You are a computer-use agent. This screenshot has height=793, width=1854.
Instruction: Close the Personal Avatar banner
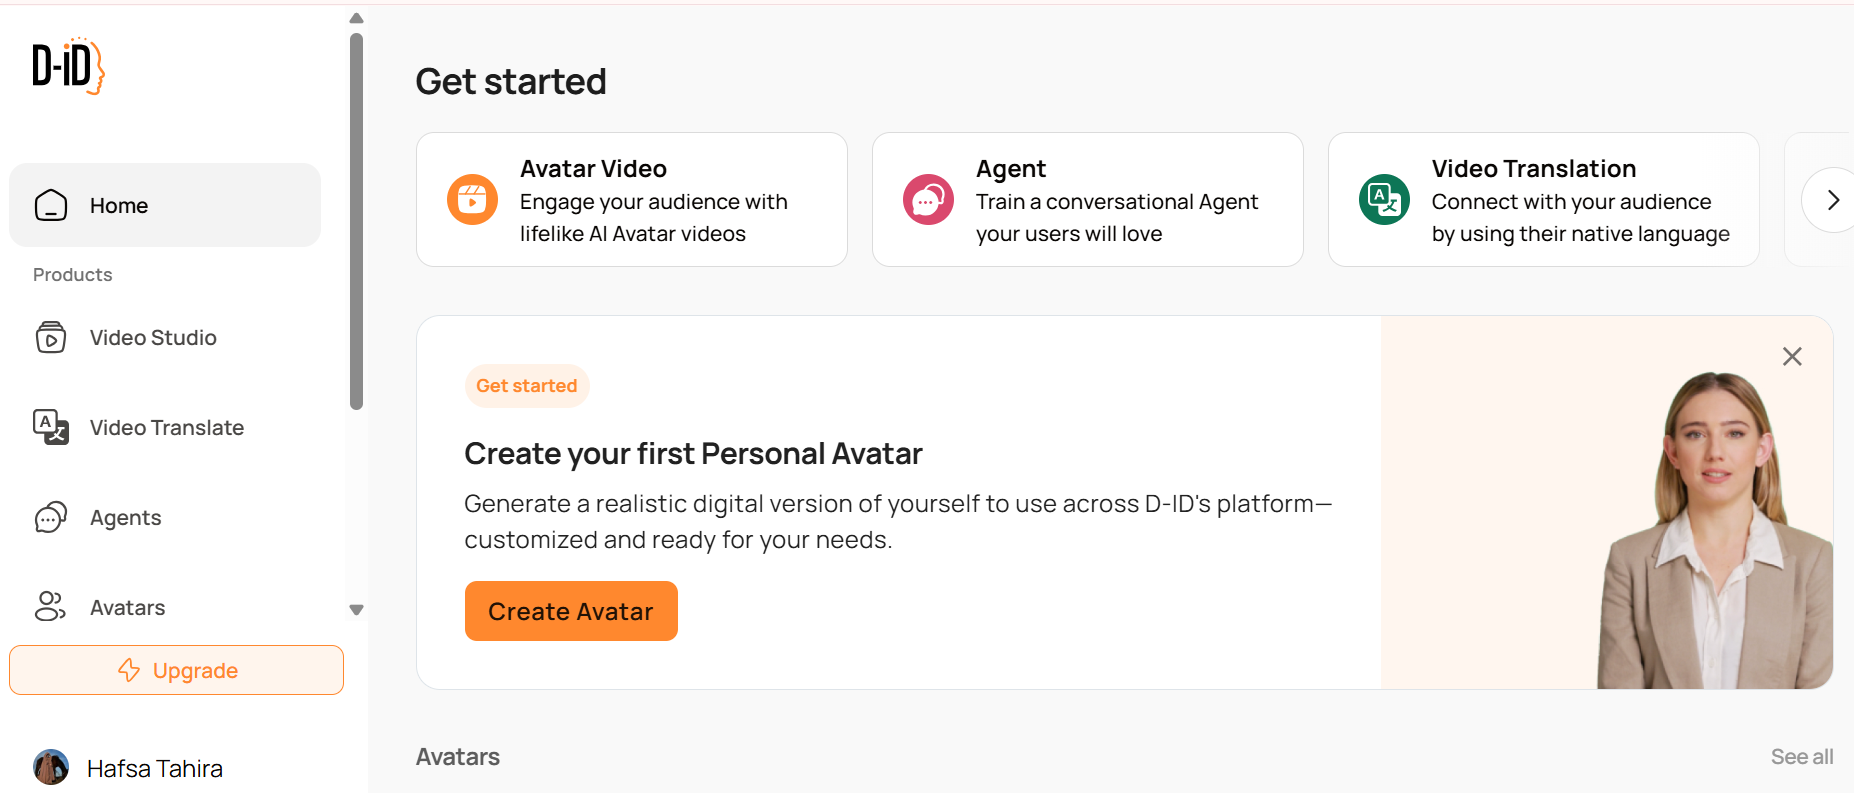click(x=1792, y=357)
